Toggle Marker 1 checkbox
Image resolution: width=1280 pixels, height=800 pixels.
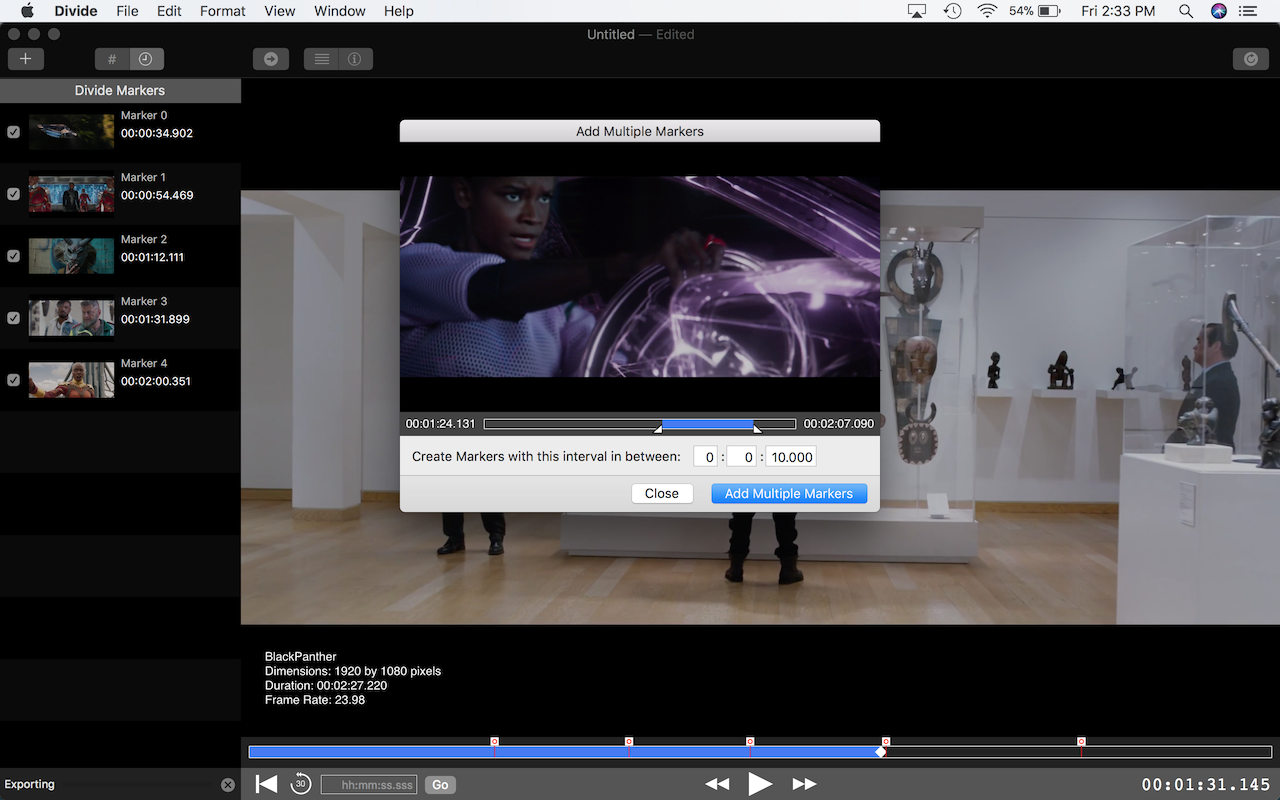pyautogui.click(x=13, y=194)
